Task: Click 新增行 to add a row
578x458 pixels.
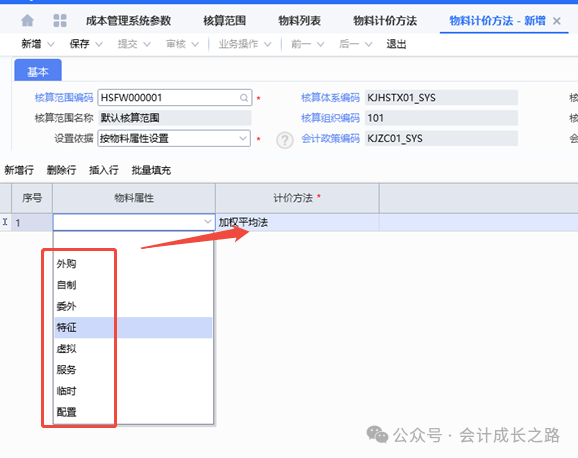Action: pos(19,170)
